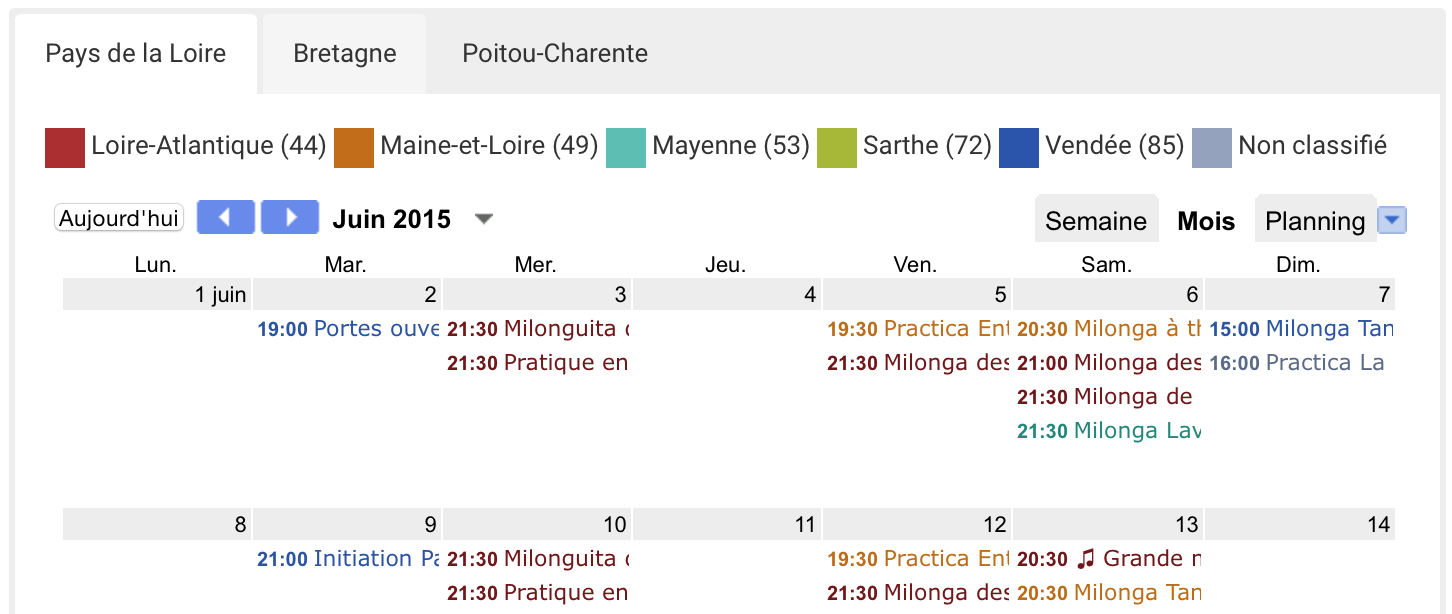Toggle Mayenne teal swatch filter
This screenshot has height=614, width=1452.
tap(626, 147)
